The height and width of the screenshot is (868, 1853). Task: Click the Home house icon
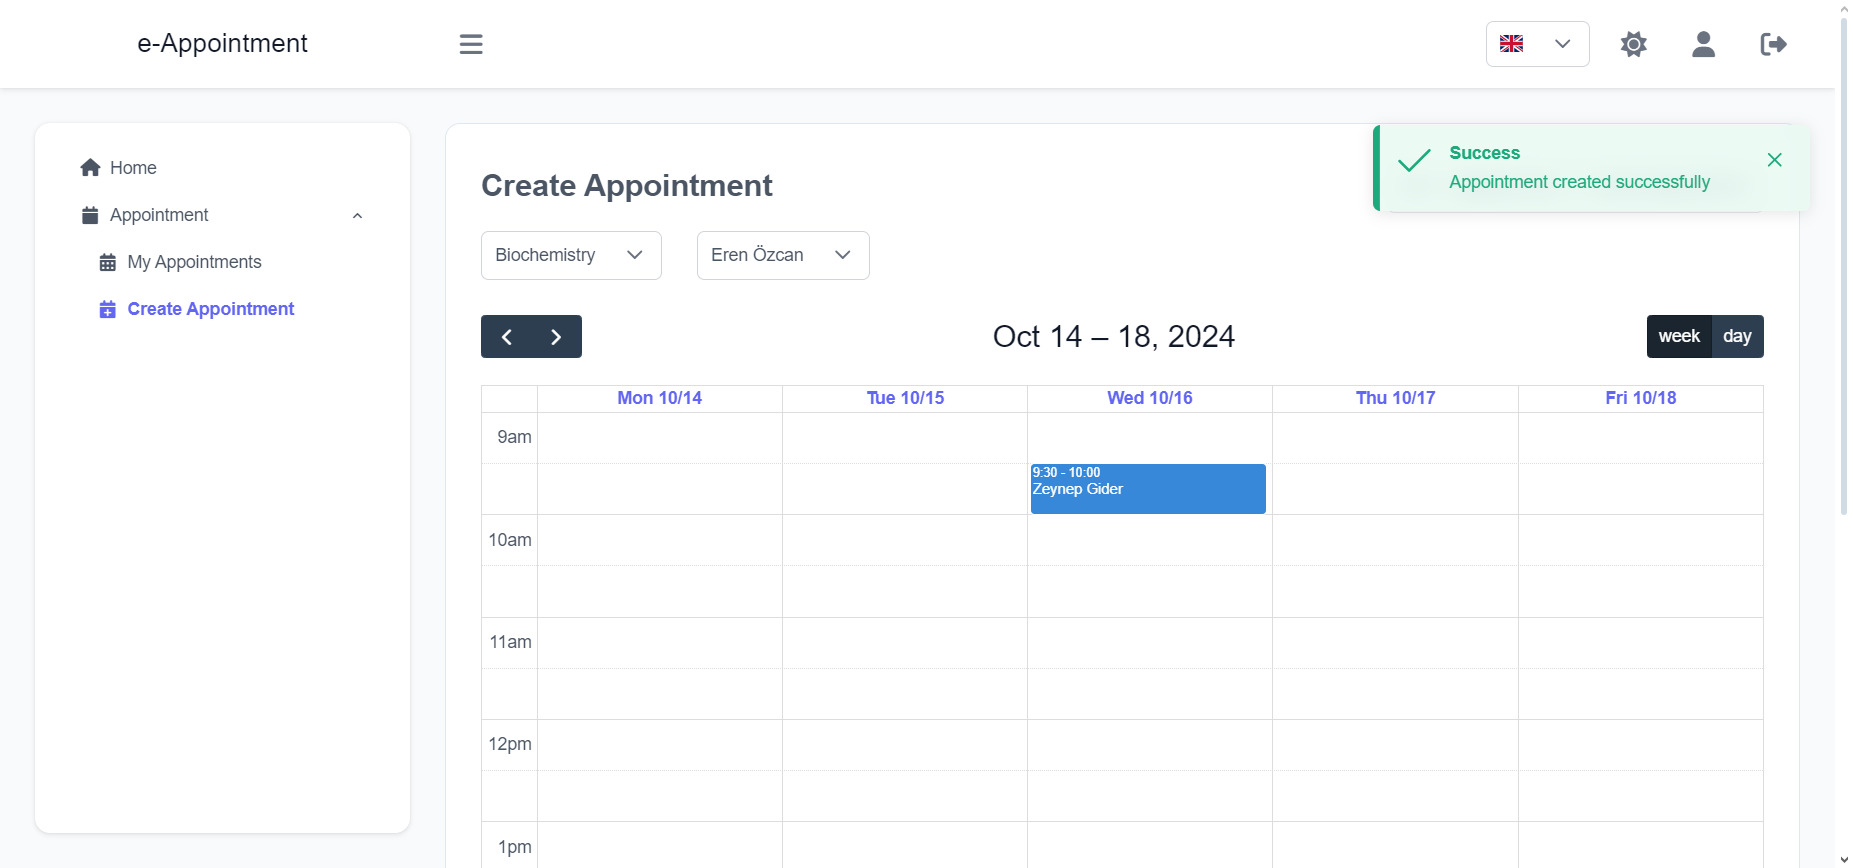(x=90, y=168)
